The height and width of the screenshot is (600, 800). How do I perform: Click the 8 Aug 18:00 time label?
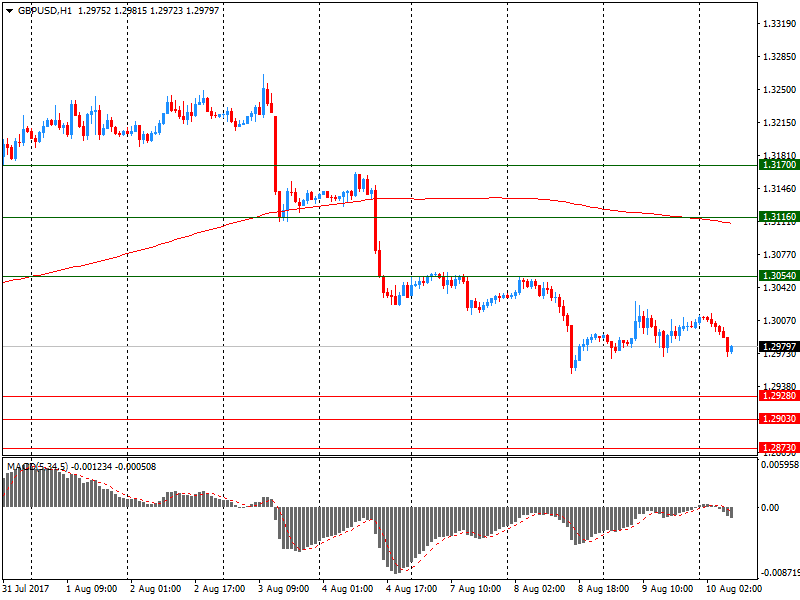point(604,589)
